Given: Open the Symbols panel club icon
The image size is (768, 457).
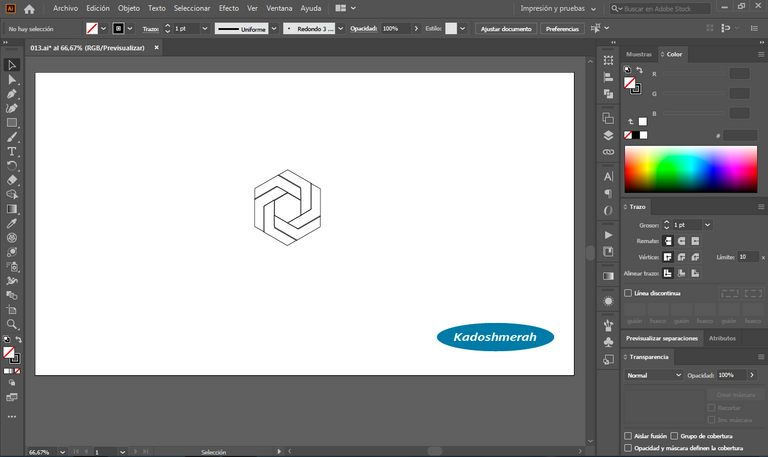Looking at the screenshot, I should click(x=608, y=342).
